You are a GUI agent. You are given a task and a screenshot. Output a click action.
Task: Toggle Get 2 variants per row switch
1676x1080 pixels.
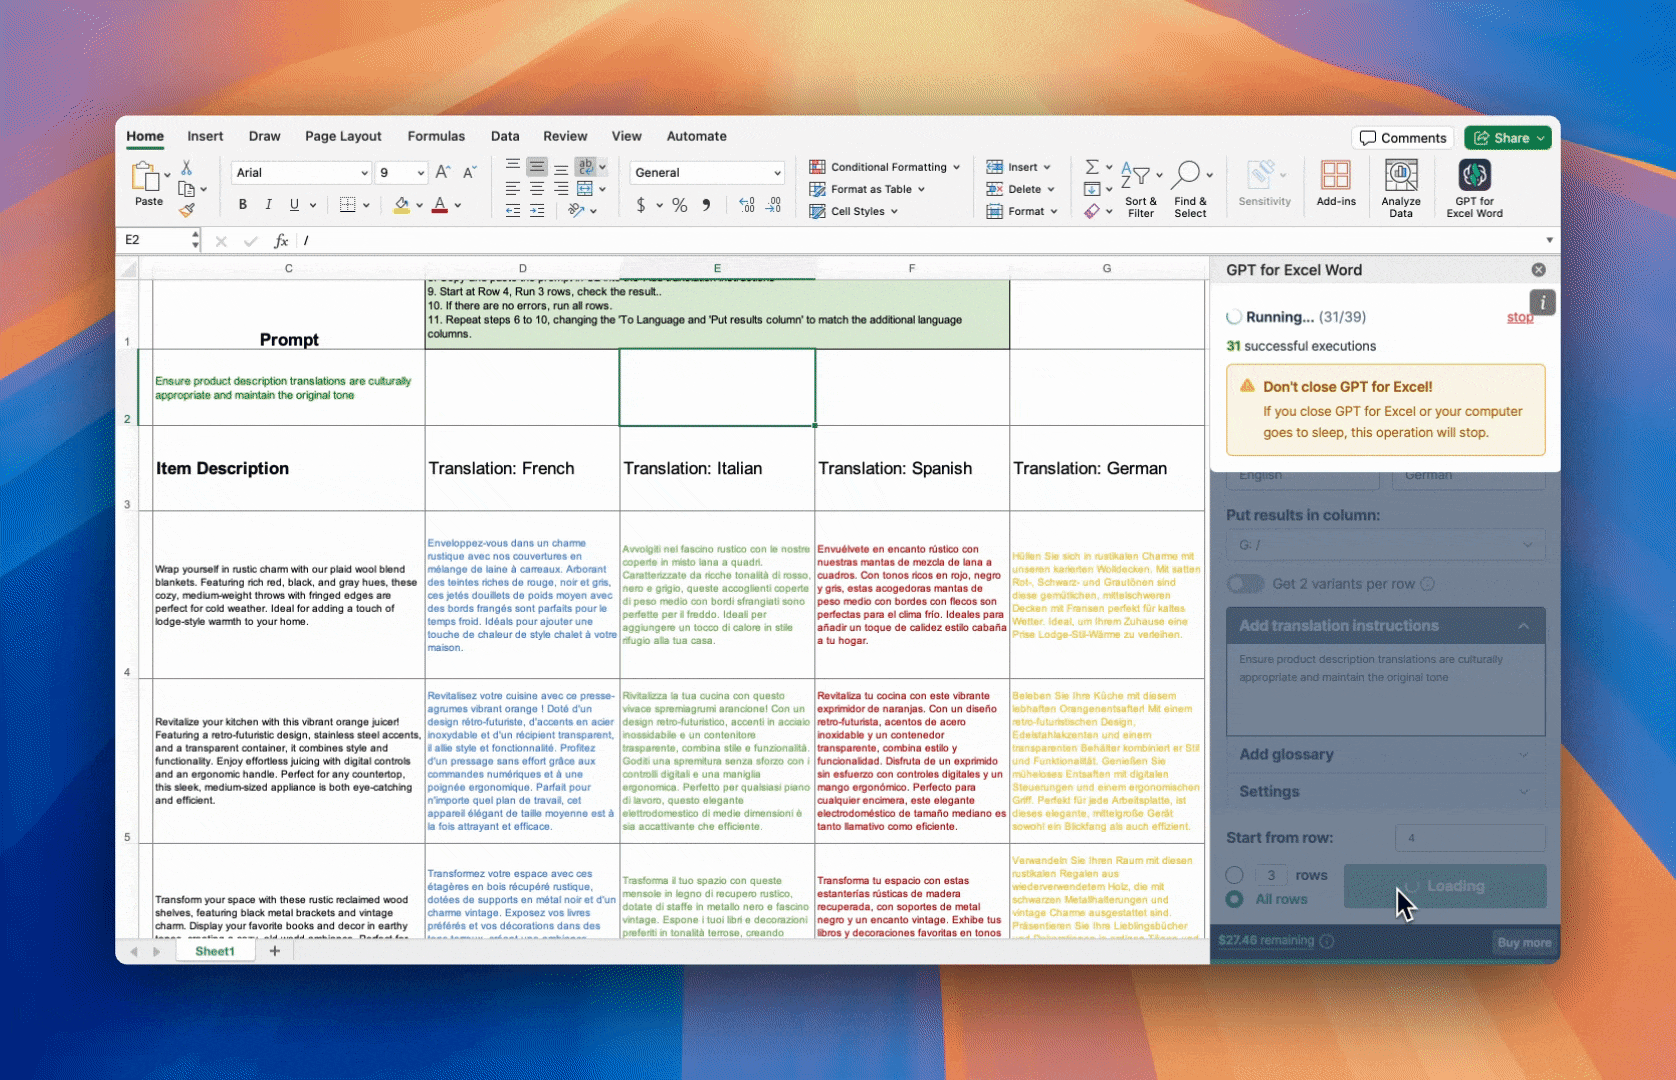click(x=1245, y=584)
